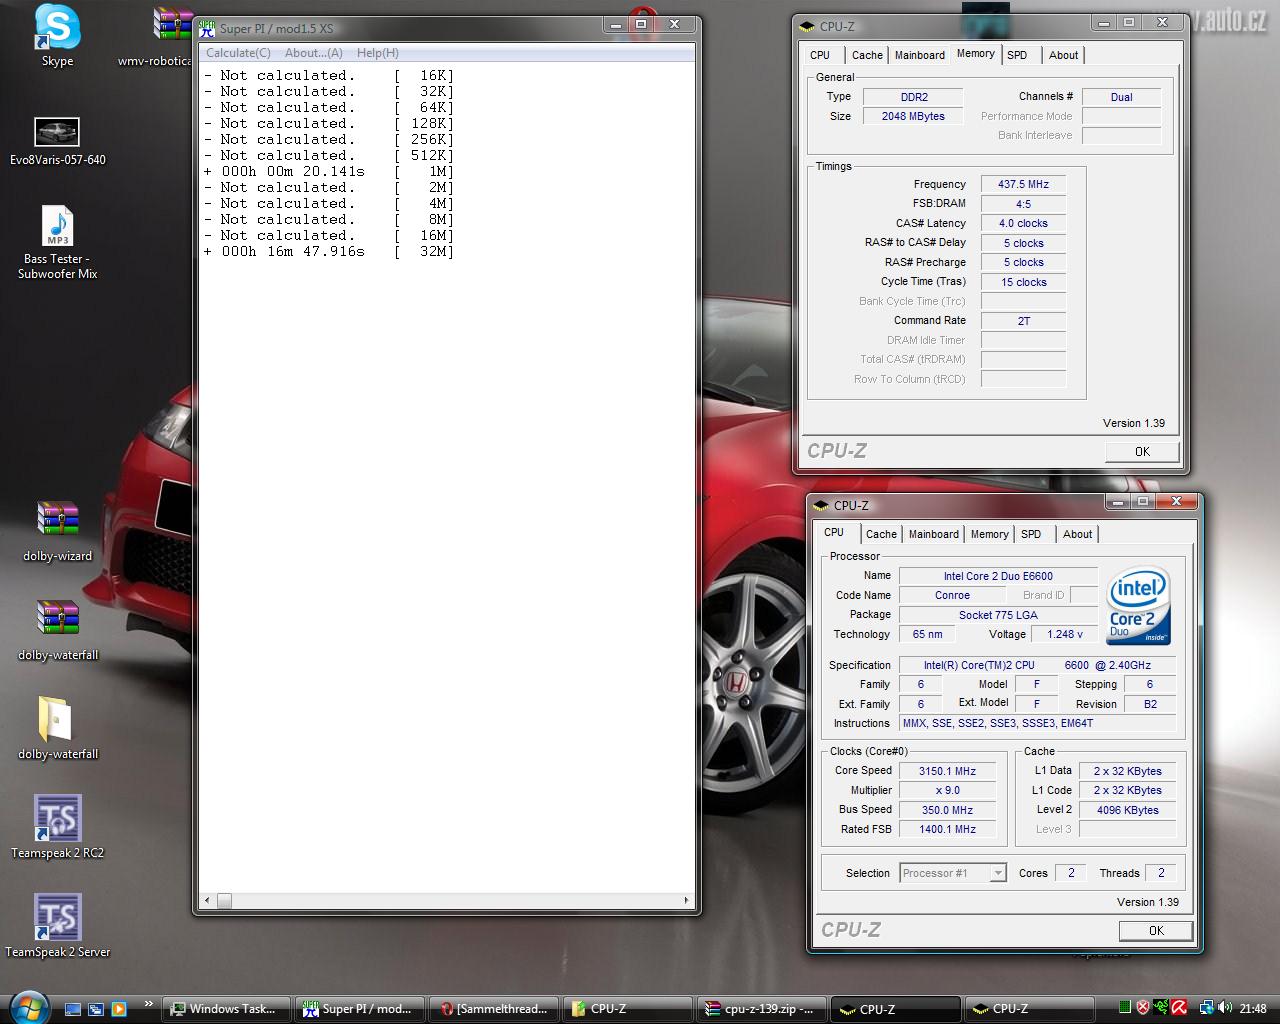The image size is (1280, 1024).
Task: Open the red antivirus tray icon
Action: click(1179, 1008)
